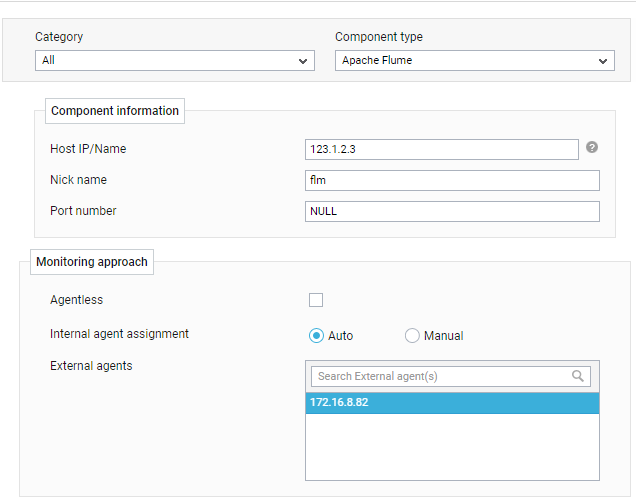The width and height of the screenshot is (636, 497).
Task: Click the help icon beside Host IP/Name
Action: [x=592, y=147]
